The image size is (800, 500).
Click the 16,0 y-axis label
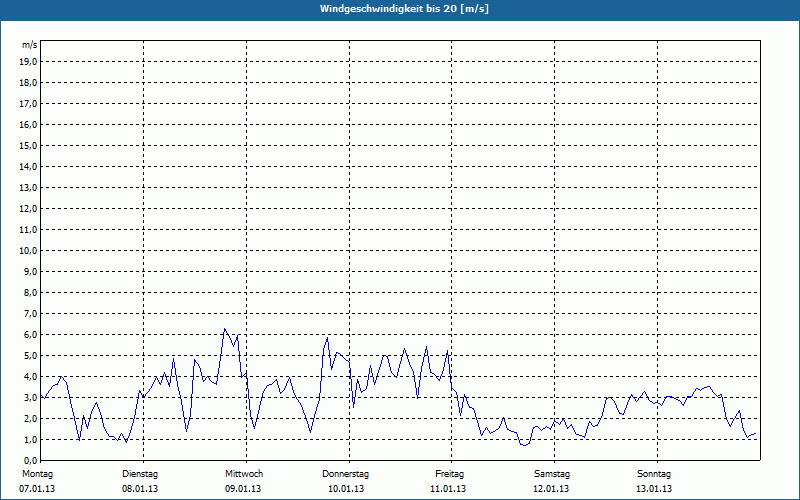tap(29, 124)
